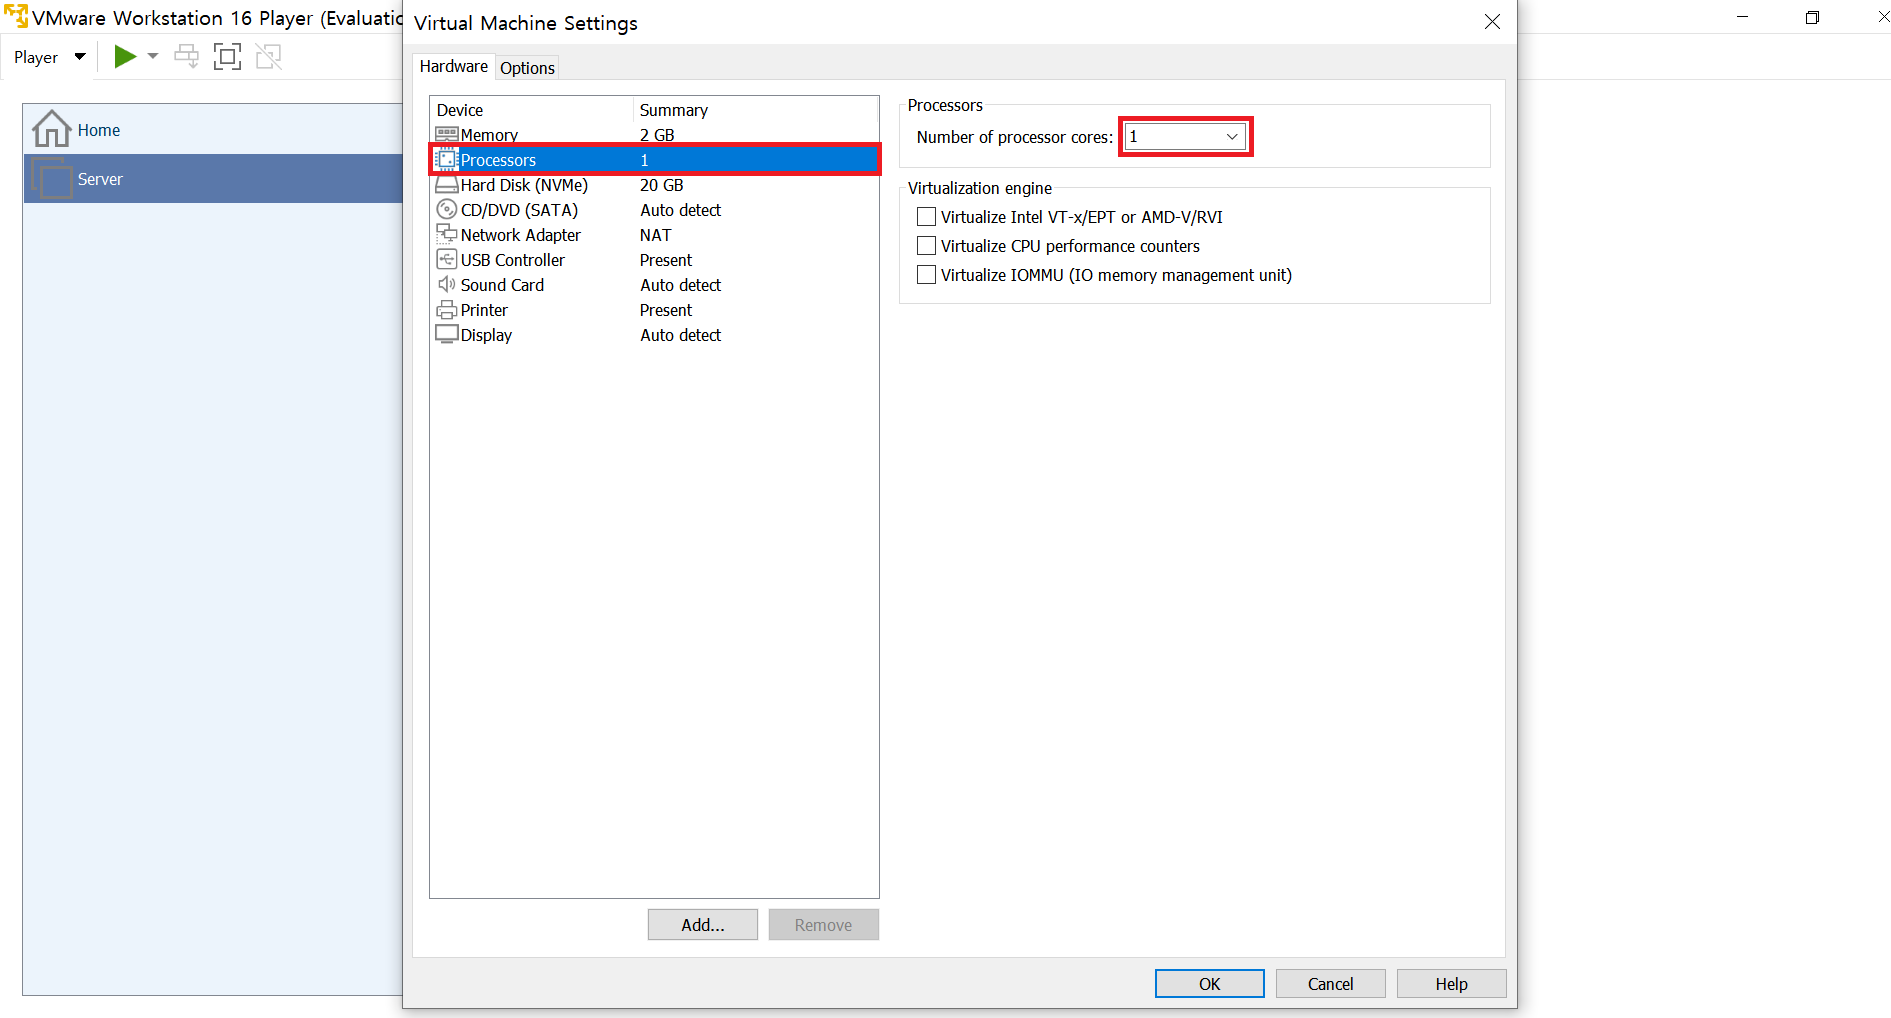Viewport: 1891px width, 1018px height.
Task: Click the Unity mode toolbar icon
Action: click(268, 57)
